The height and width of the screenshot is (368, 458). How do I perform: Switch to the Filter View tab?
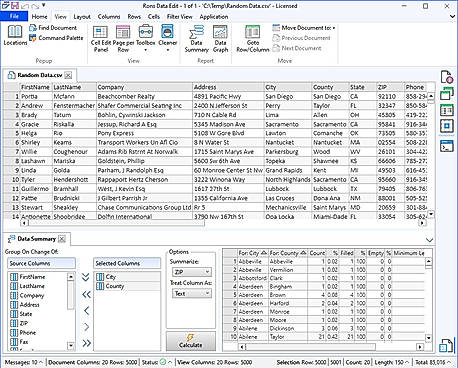coord(180,16)
